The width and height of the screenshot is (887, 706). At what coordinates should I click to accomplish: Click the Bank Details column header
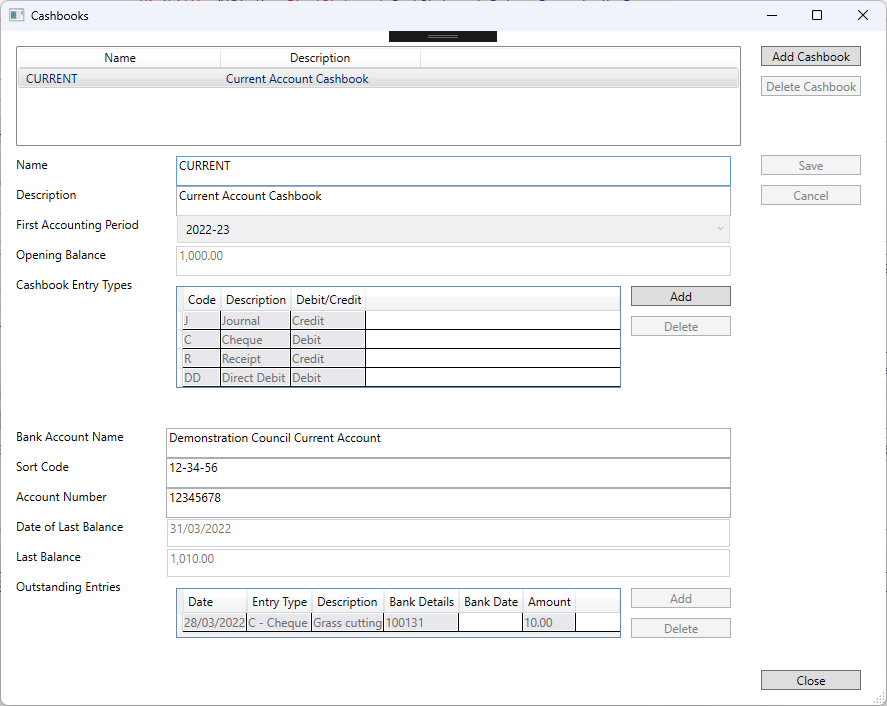pos(421,602)
